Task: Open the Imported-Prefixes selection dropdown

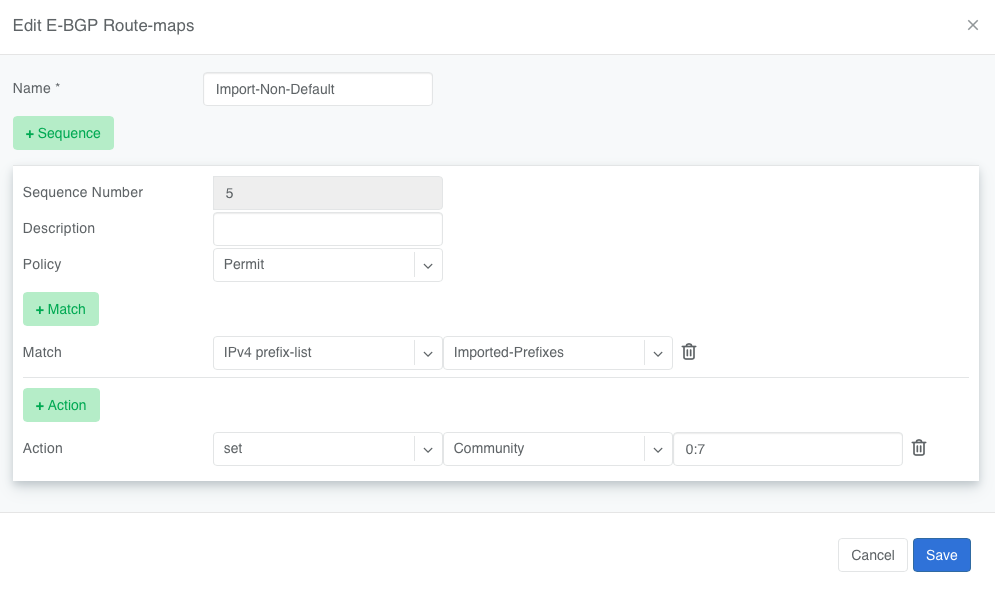Action: coord(544,353)
